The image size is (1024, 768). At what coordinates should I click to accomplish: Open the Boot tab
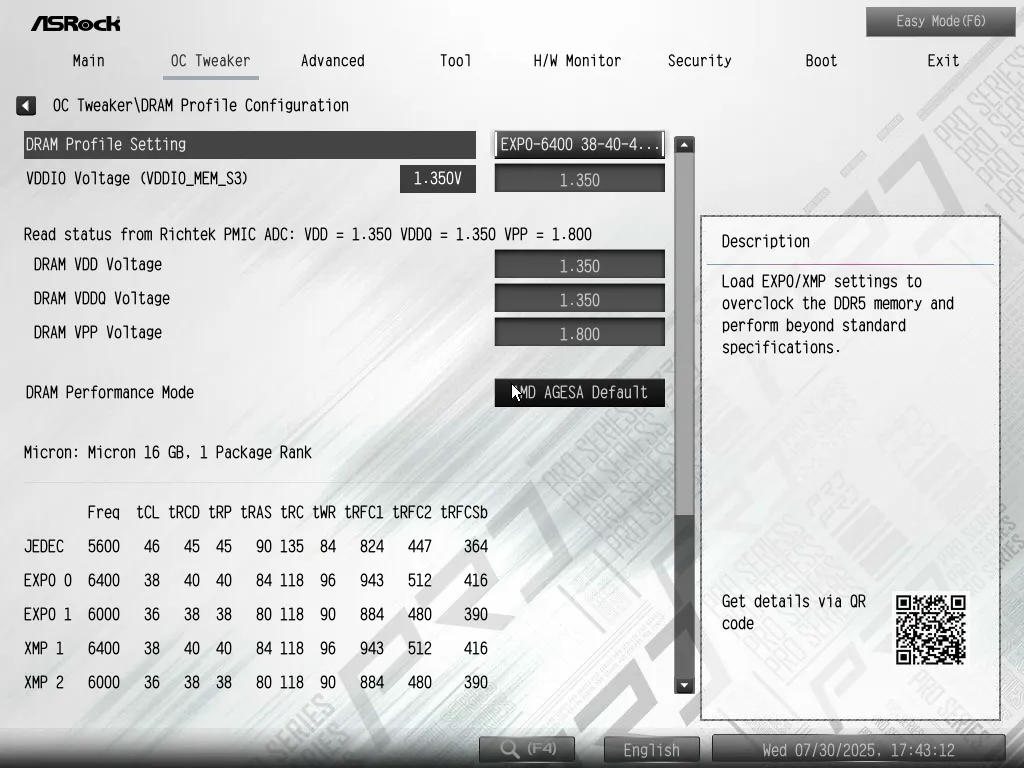click(821, 61)
